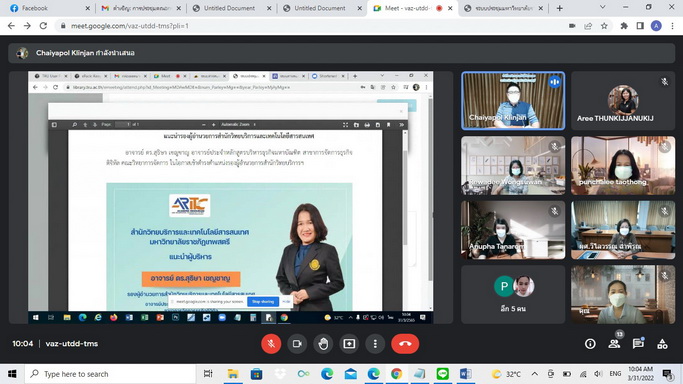The image size is (683, 384).
Task: Show hidden system tray icons
Action: click(534, 374)
